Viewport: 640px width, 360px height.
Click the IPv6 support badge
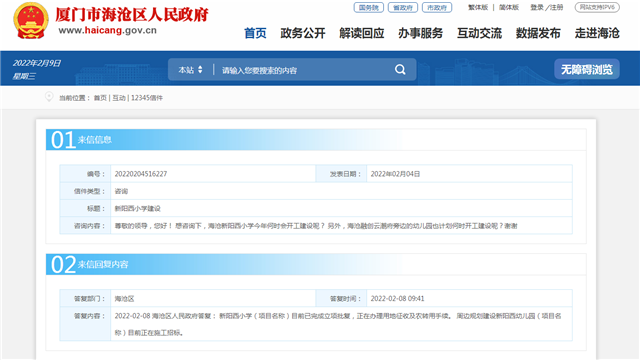click(x=597, y=7)
